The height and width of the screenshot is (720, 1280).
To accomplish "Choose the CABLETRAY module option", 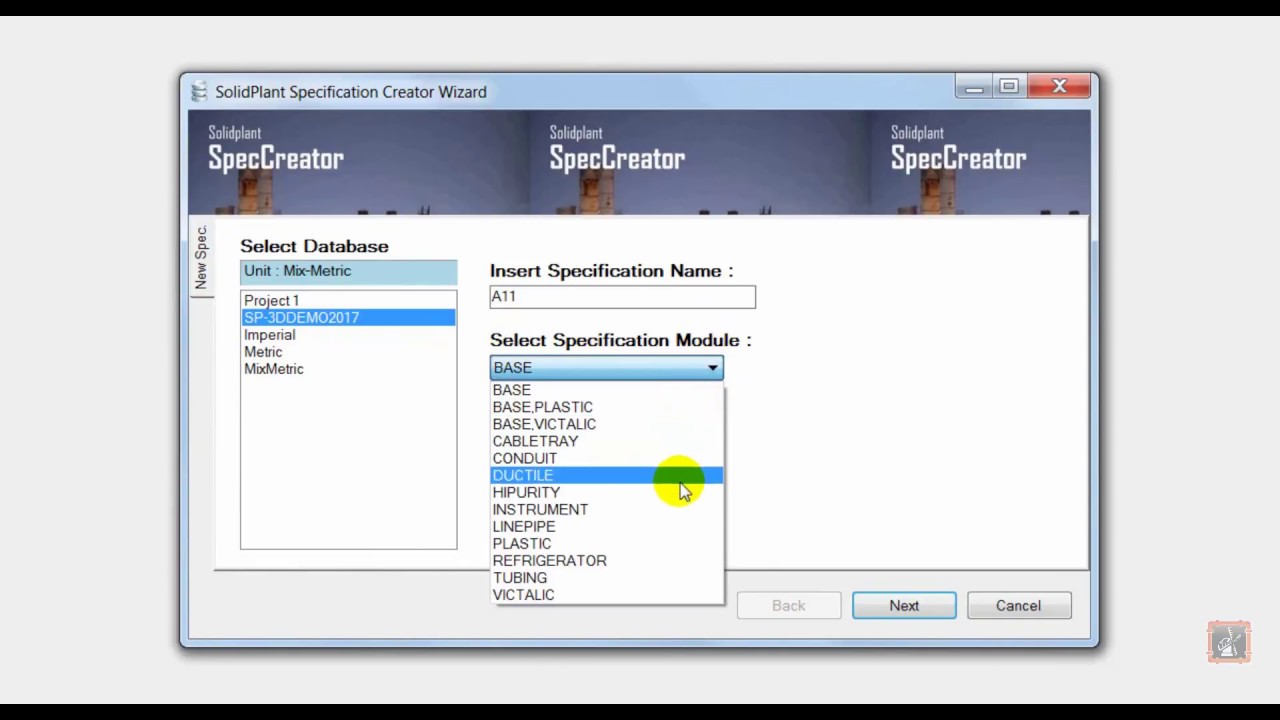I will [x=606, y=441].
